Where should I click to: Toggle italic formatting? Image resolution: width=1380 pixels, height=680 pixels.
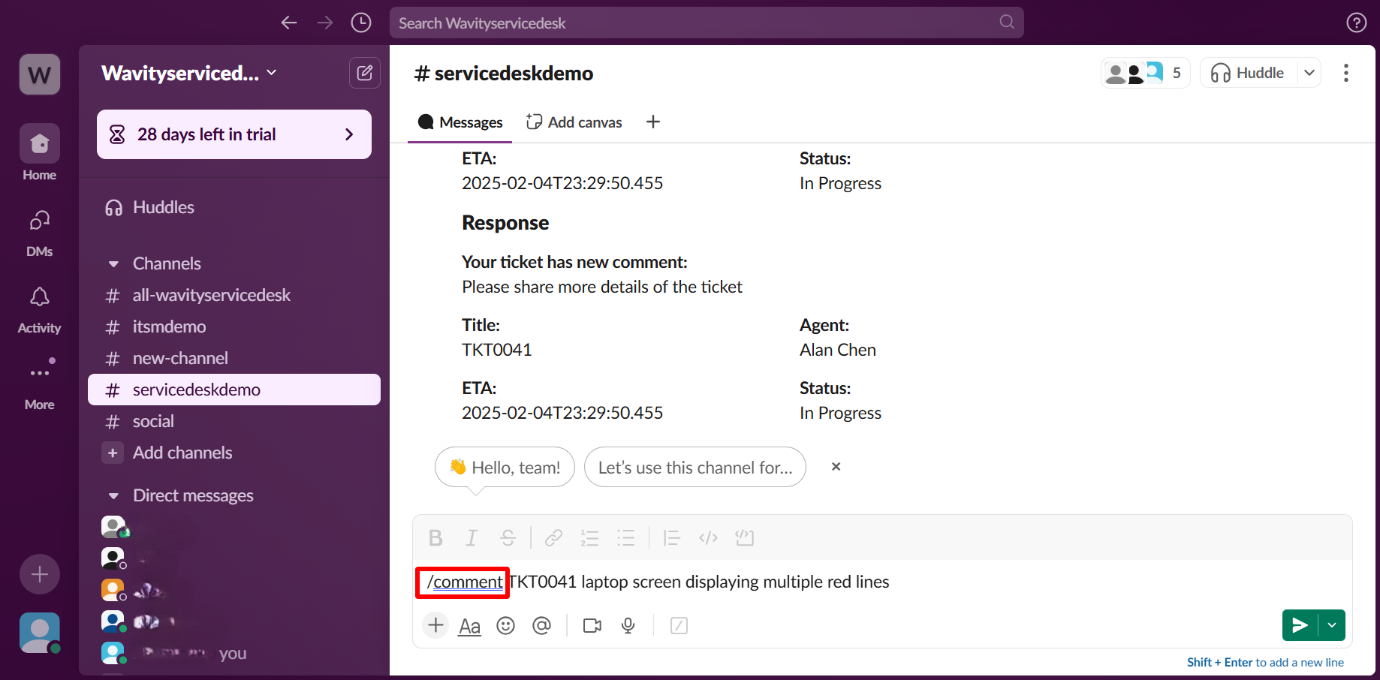[472, 538]
